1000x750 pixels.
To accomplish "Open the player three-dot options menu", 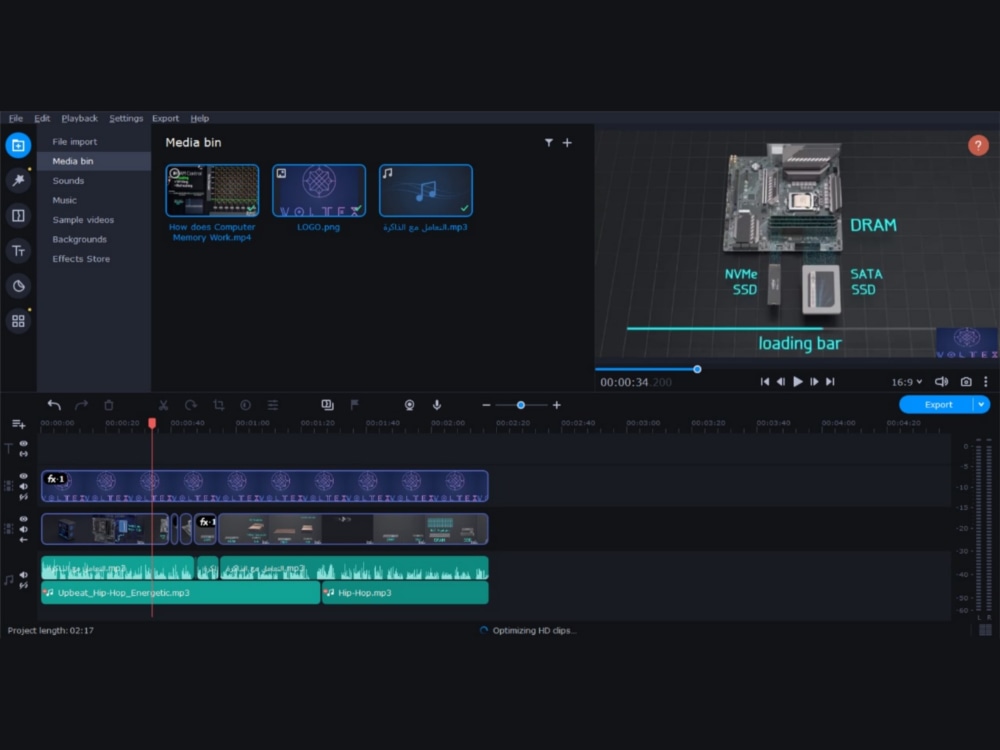I will pyautogui.click(x=985, y=382).
